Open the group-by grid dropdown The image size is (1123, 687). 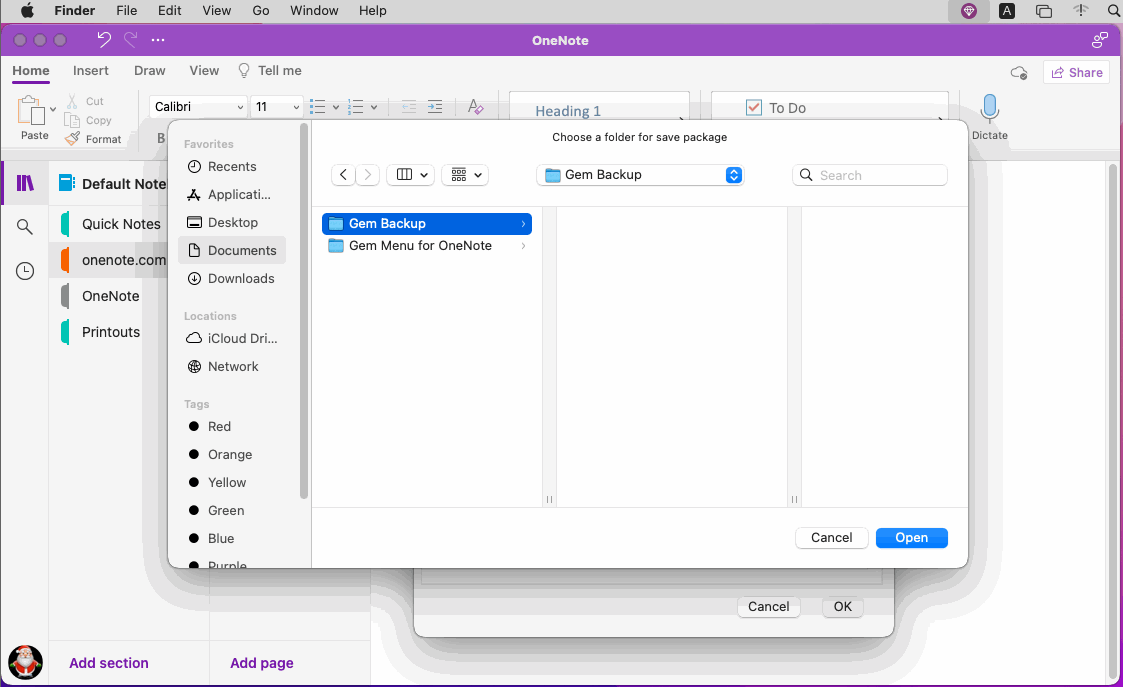click(x=465, y=175)
